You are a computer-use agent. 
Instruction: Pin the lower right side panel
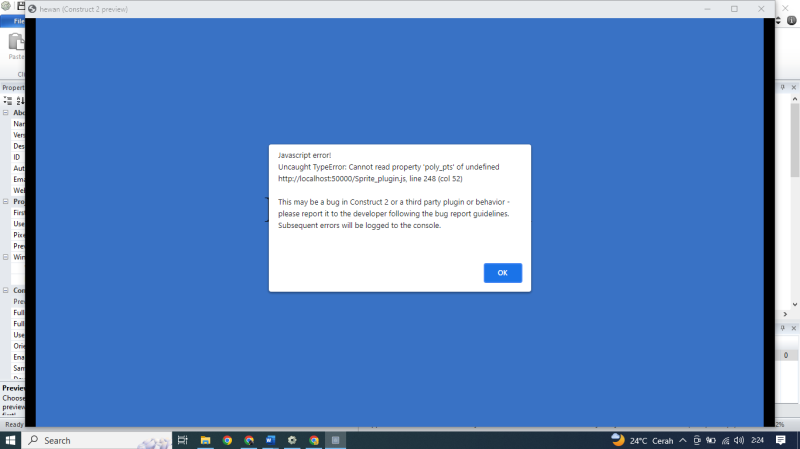tap(783, 328)
